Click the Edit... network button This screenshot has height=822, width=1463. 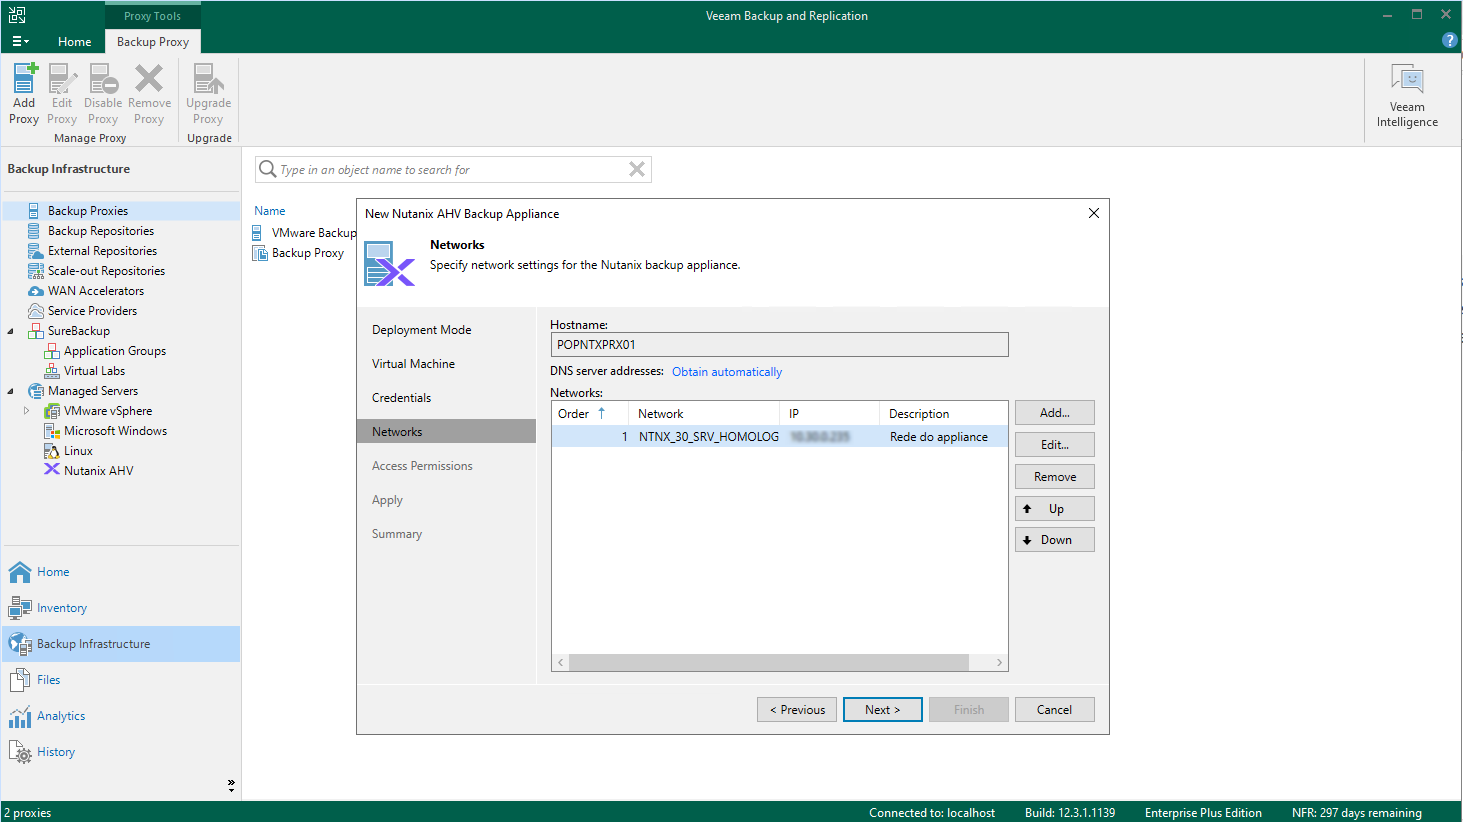(1055, 445)
